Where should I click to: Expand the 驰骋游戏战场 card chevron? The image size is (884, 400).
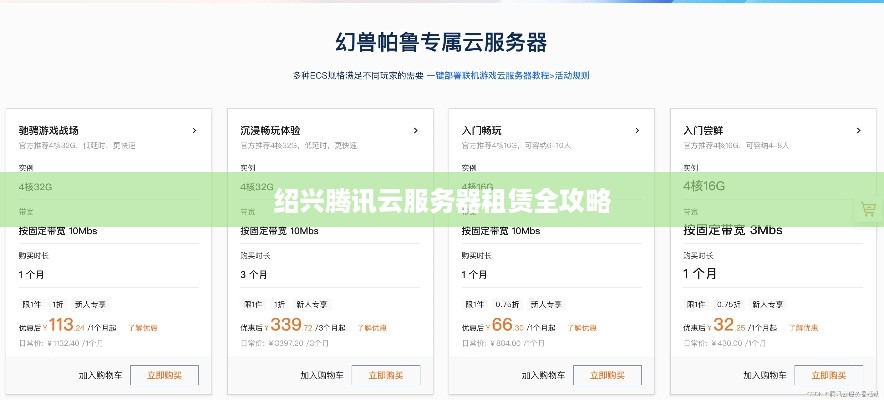pos(195,130)
